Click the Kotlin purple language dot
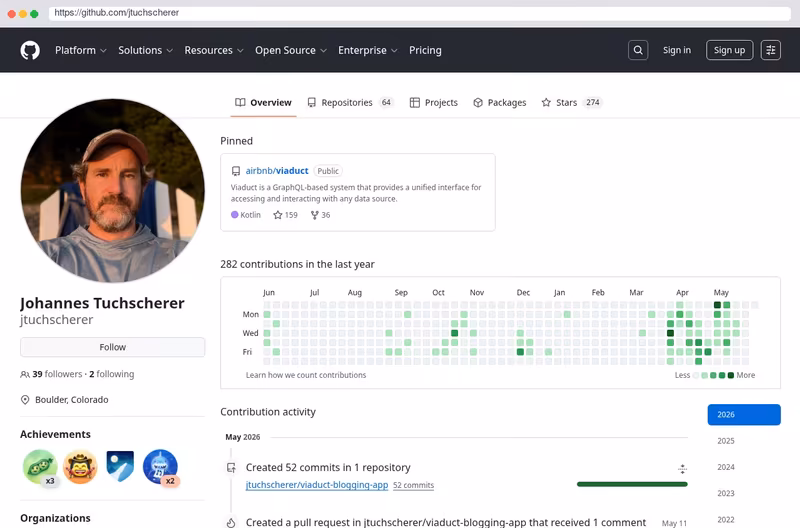 (x=235, y=215)
